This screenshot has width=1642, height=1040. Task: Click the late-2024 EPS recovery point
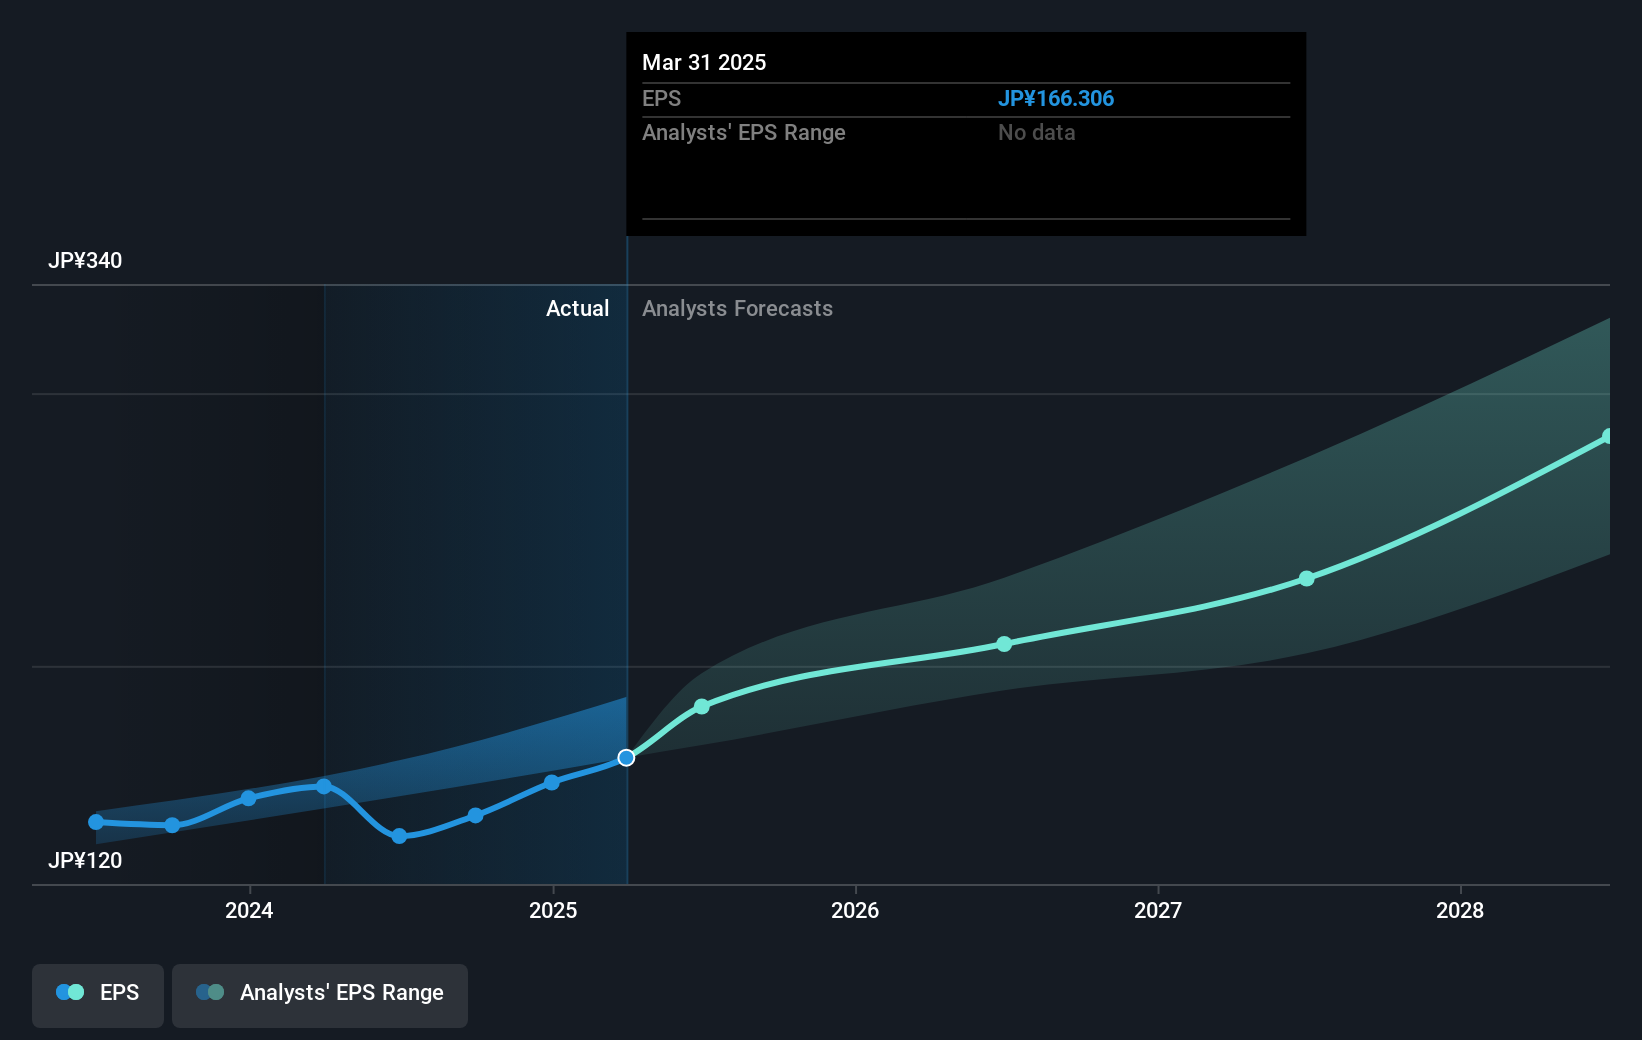476,816
